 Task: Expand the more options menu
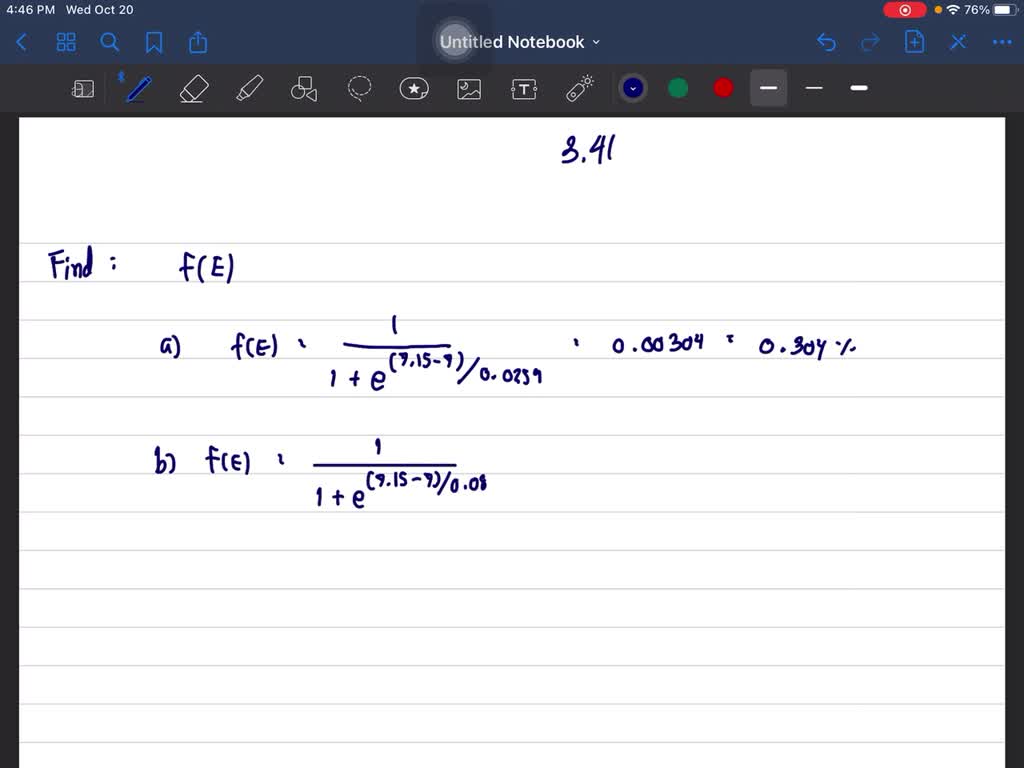tap(1001, 42)
